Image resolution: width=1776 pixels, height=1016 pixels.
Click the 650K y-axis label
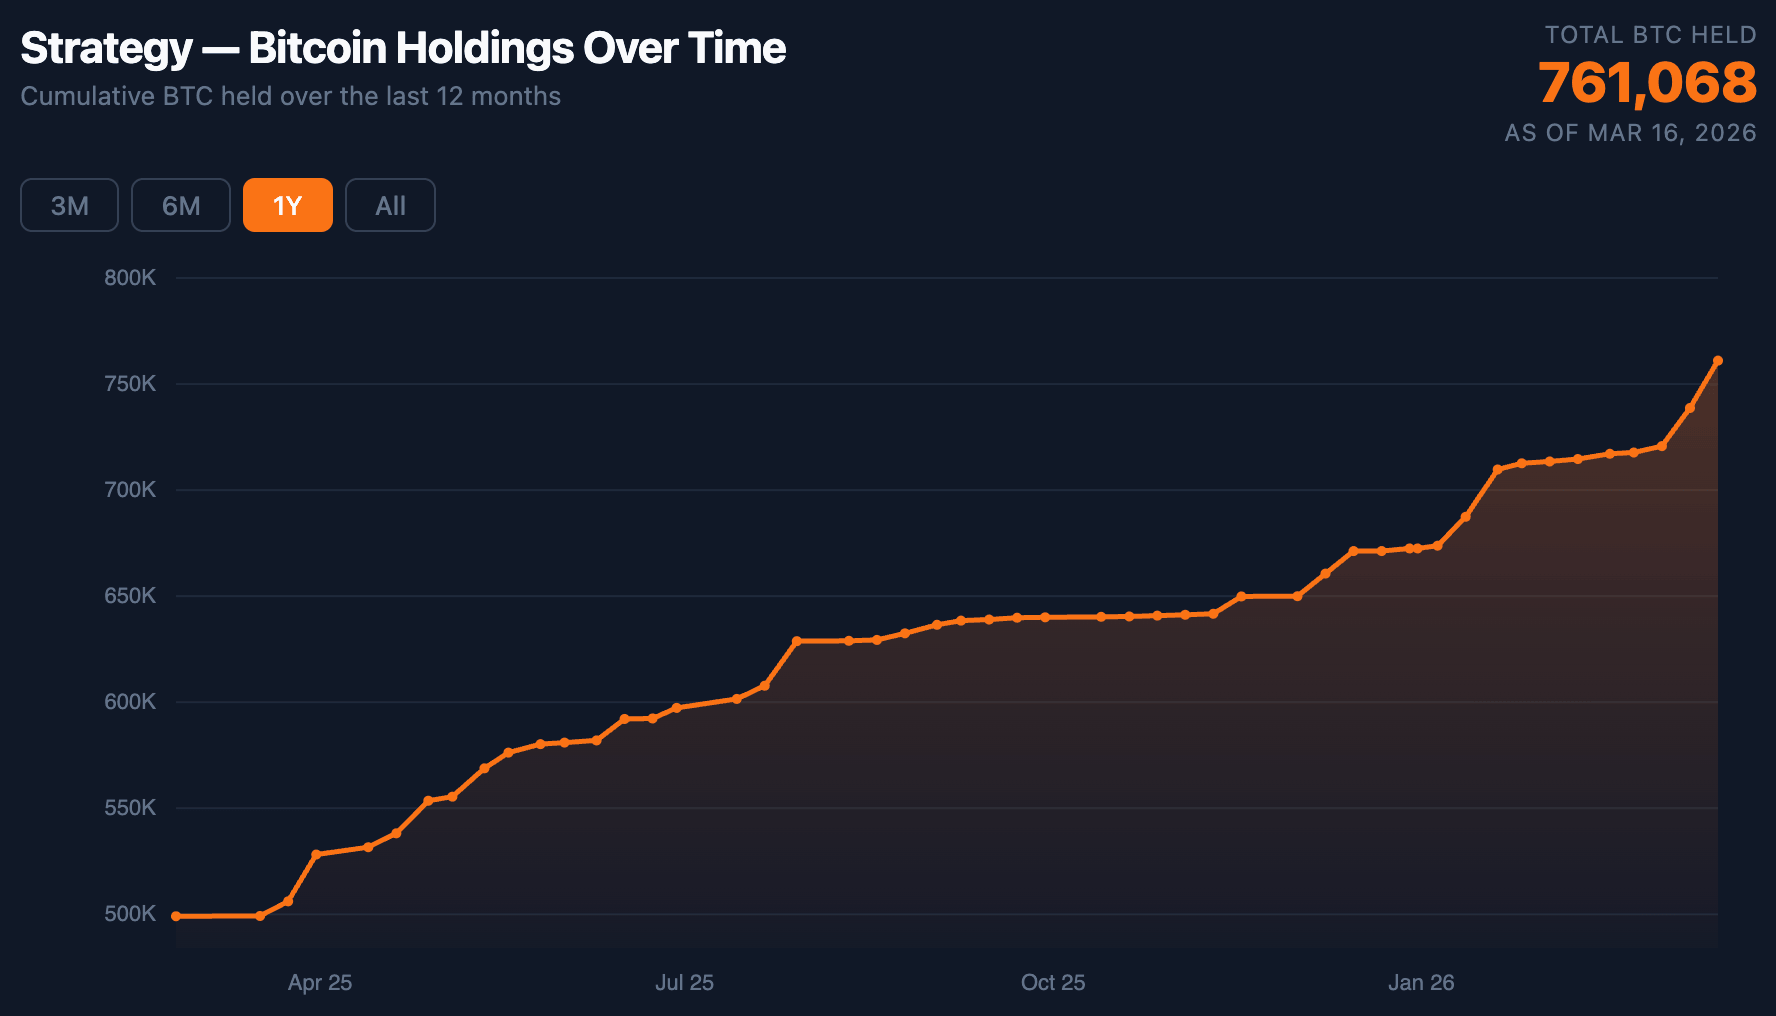pyautogui.click(x=130, y=596)
